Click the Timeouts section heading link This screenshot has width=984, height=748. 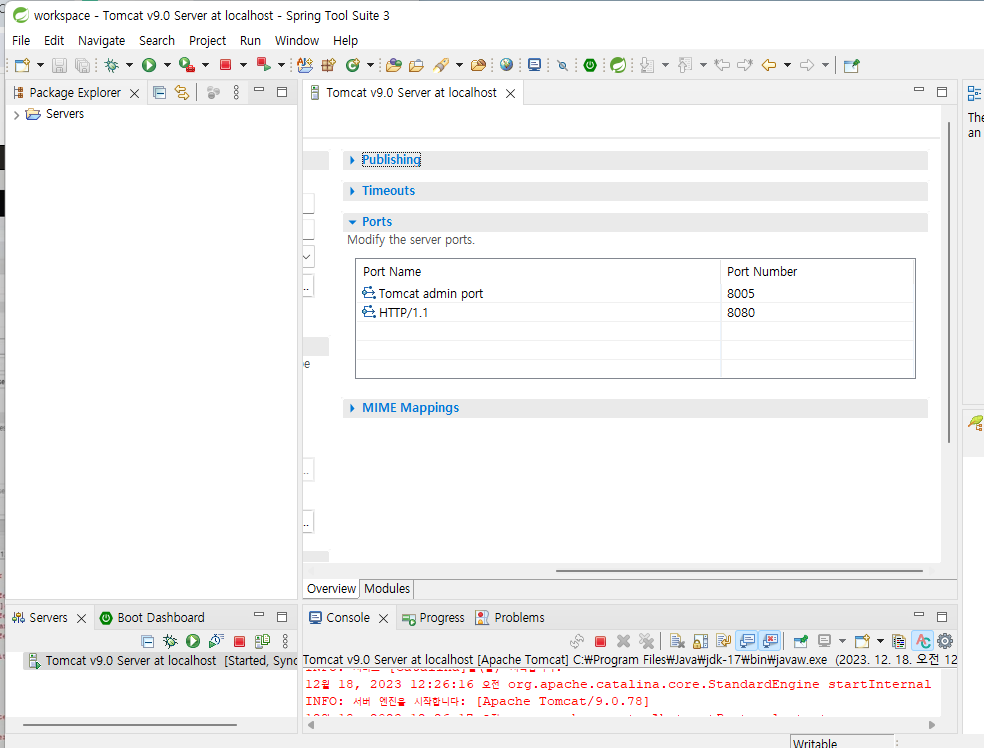(x=388, y=191)
